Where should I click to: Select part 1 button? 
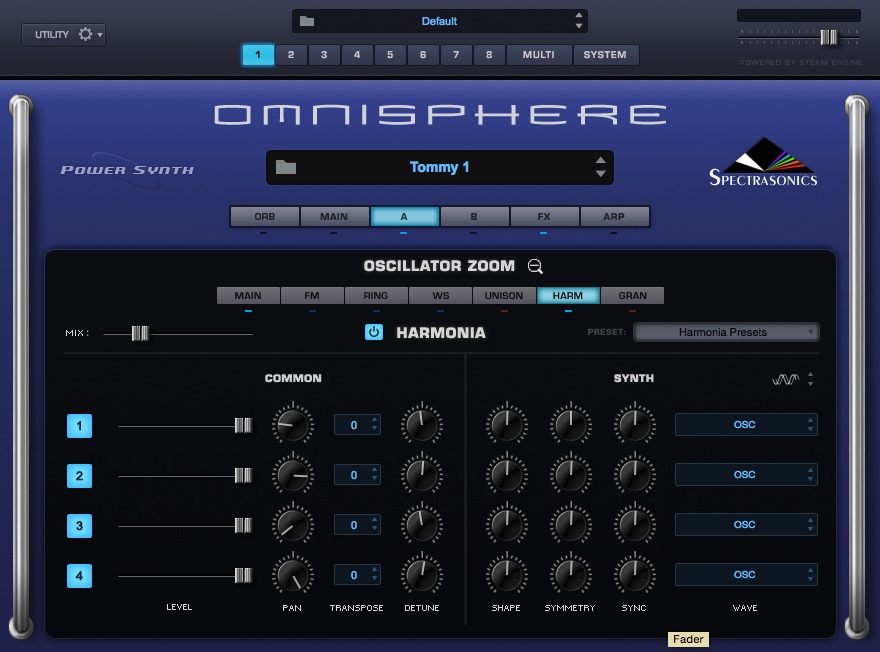258,55
